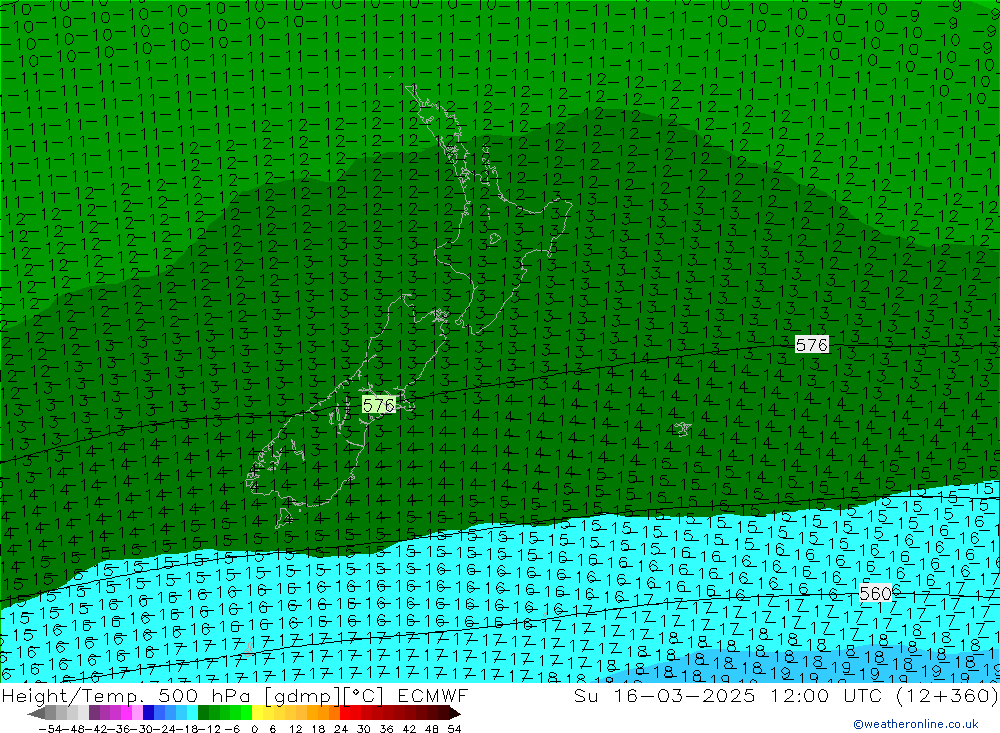Click the (12+360) forecast step text
Viewport: 1000px width, 733px height.
946,696
